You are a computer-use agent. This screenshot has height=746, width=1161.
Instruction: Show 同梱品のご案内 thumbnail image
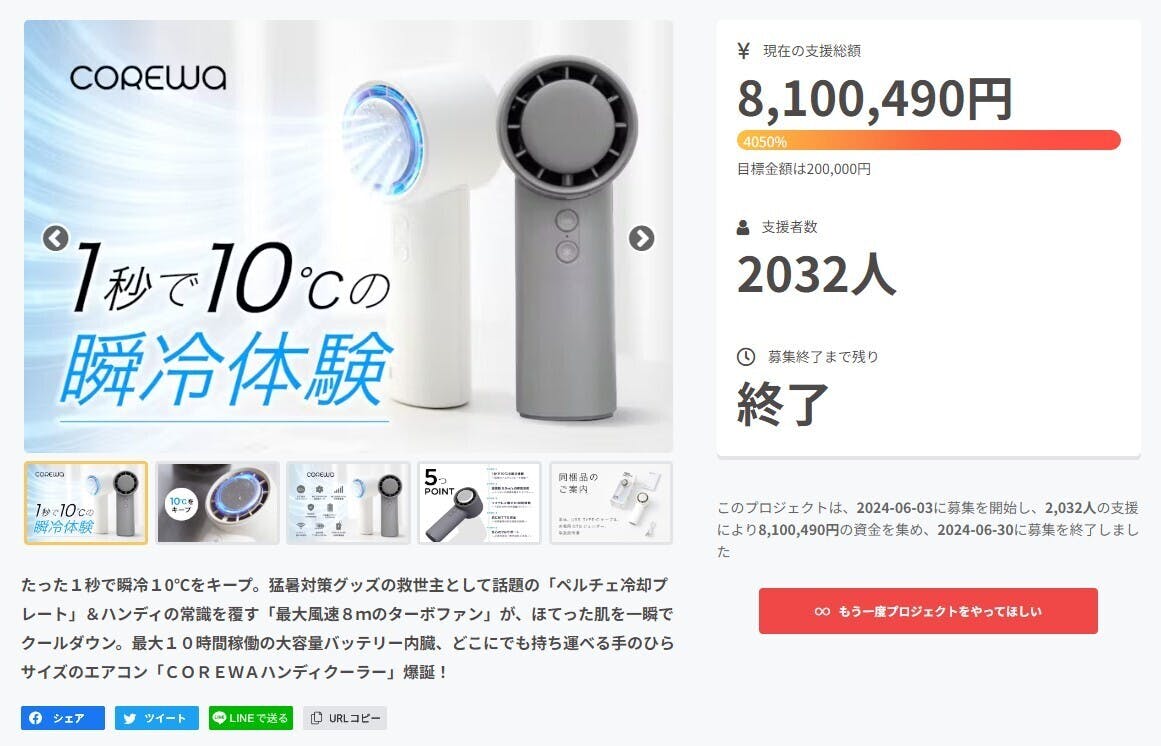pyautogui.click(x=611, y=503)
